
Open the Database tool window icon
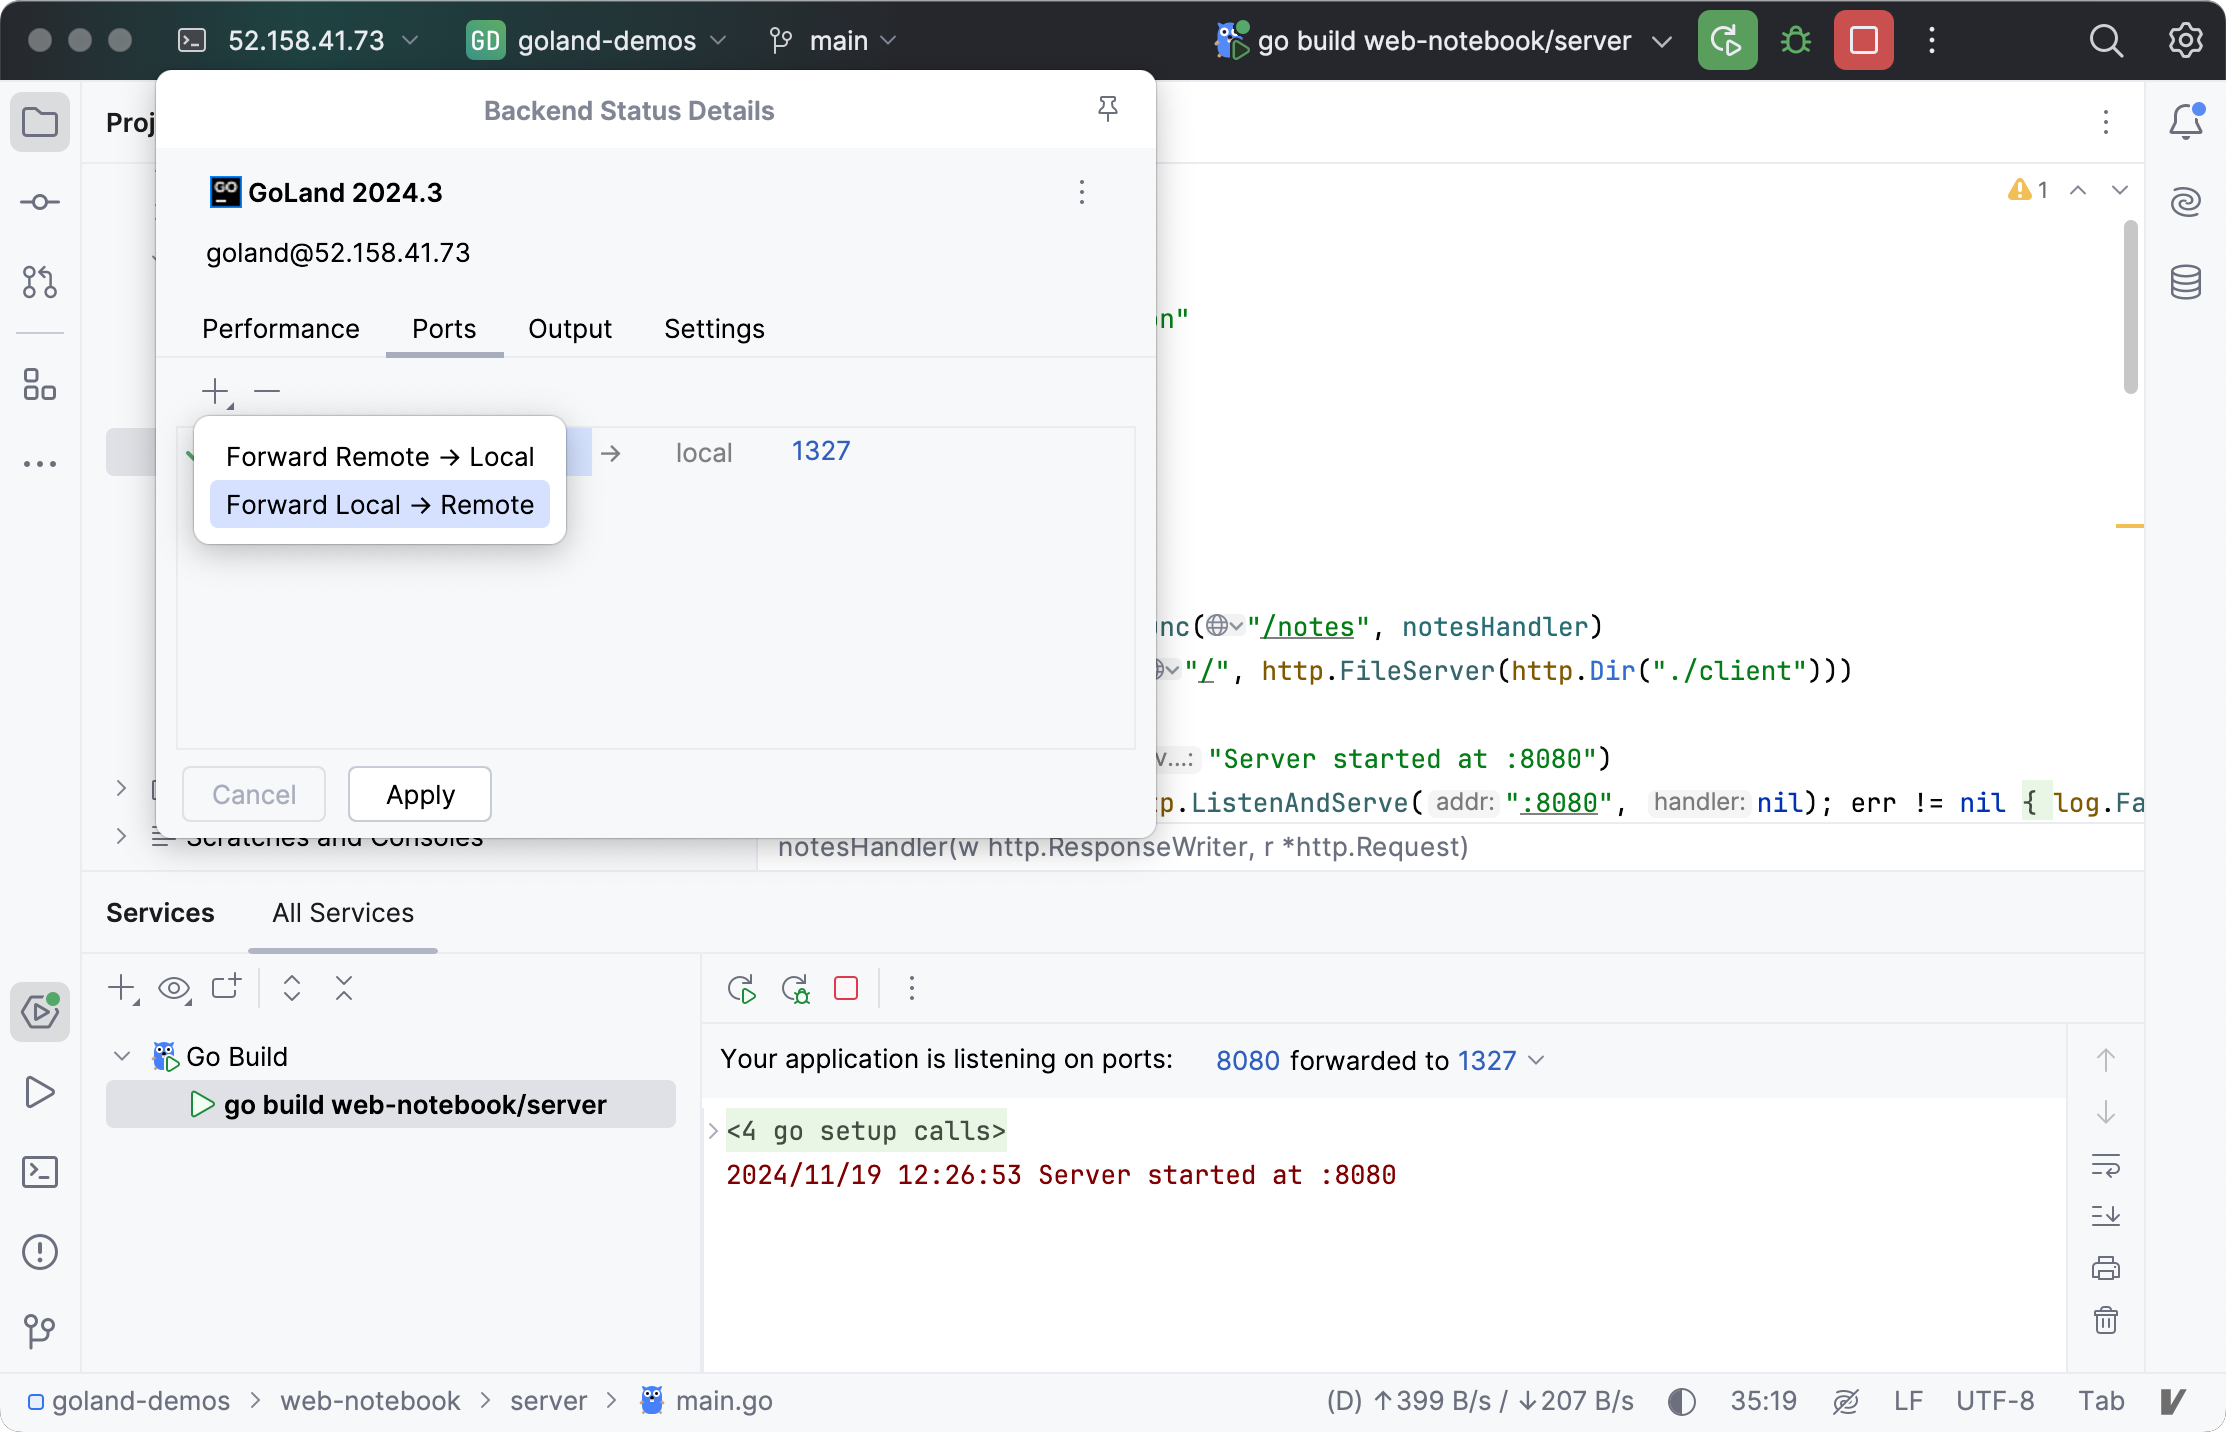click(2185, 283)
